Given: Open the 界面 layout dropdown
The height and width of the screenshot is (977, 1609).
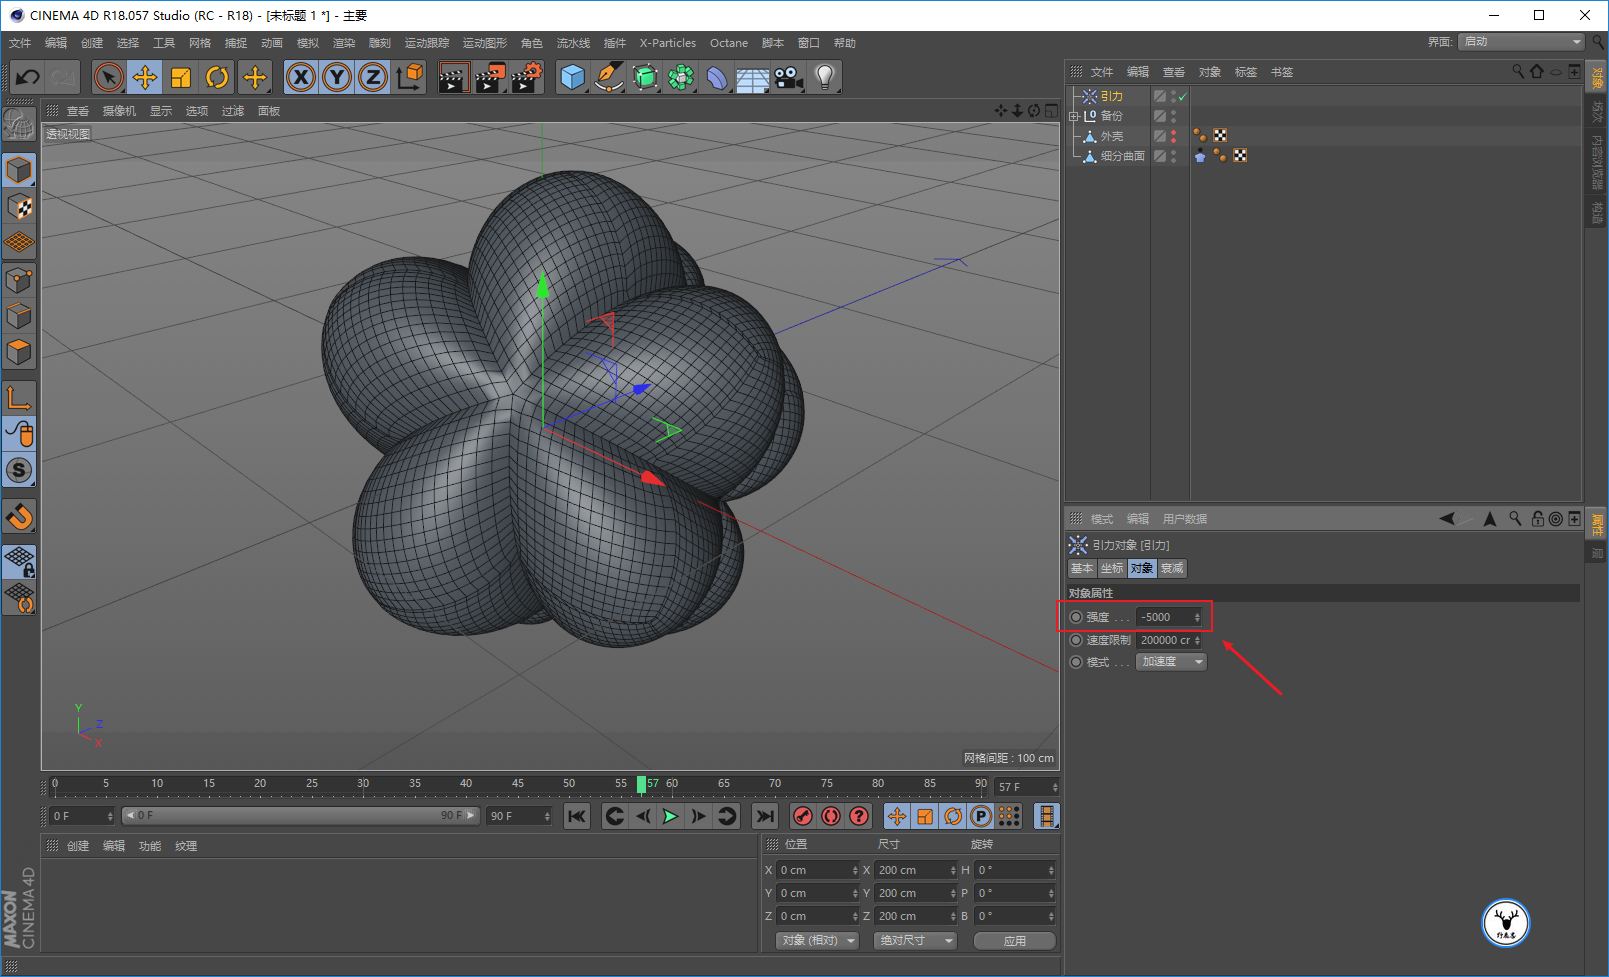Looking at the screenshot, I should tap(1521, 42).
